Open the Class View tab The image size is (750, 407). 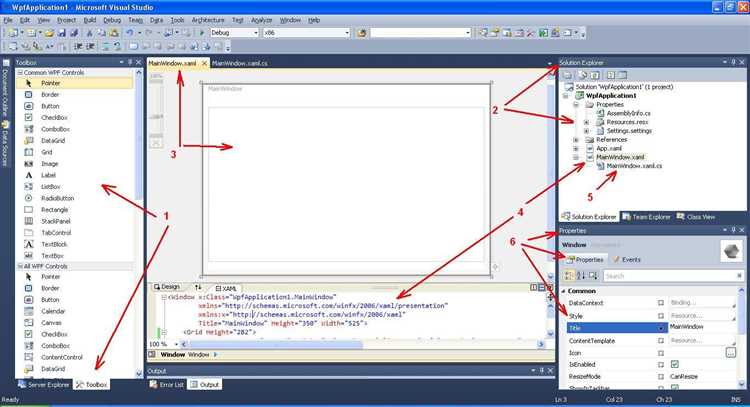click(696, 217)
